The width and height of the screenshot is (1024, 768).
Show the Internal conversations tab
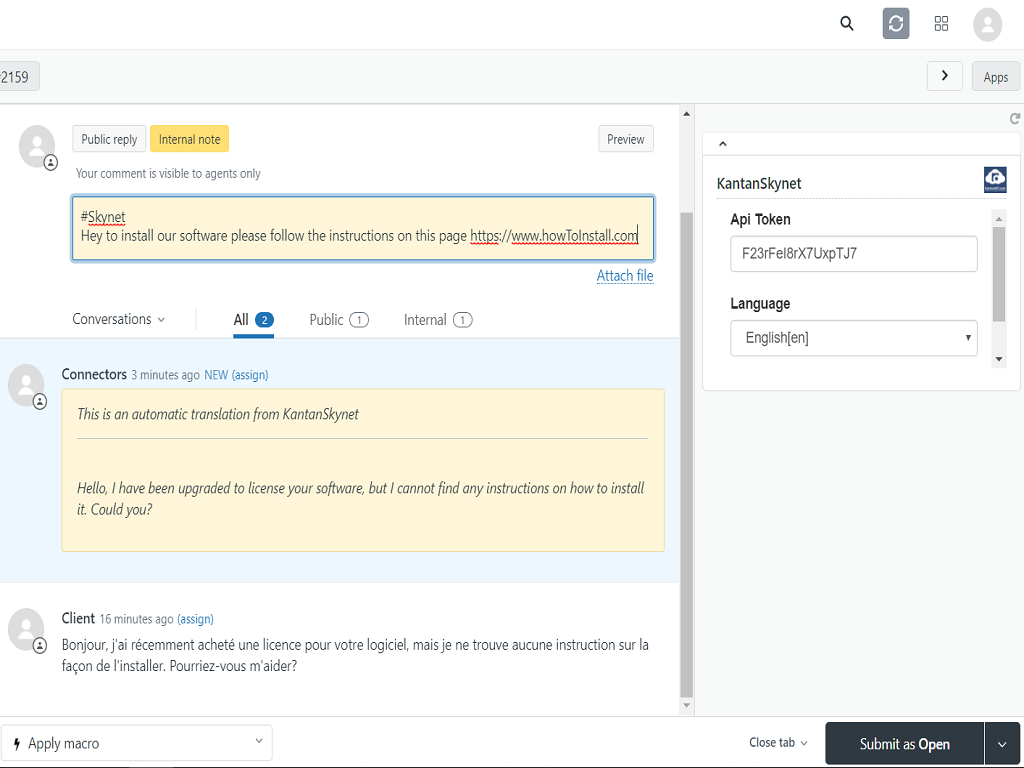[x=437, y=320]
